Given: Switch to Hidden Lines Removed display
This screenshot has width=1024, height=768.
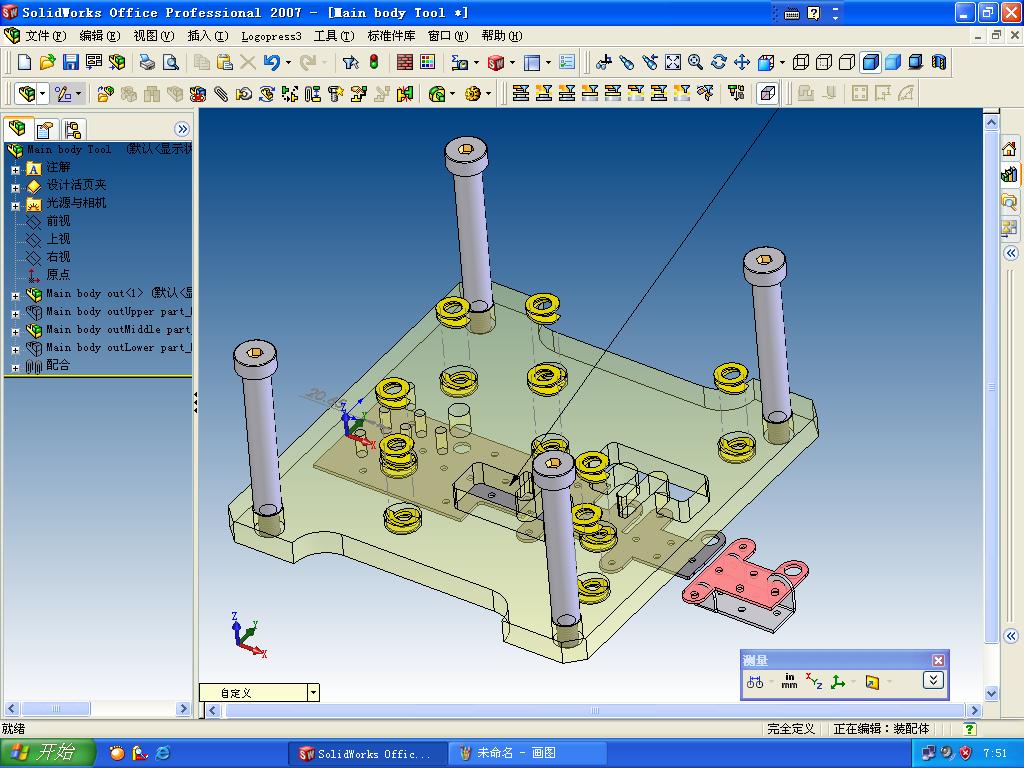Looking at the screenshot, I should (x=847, y=62).
